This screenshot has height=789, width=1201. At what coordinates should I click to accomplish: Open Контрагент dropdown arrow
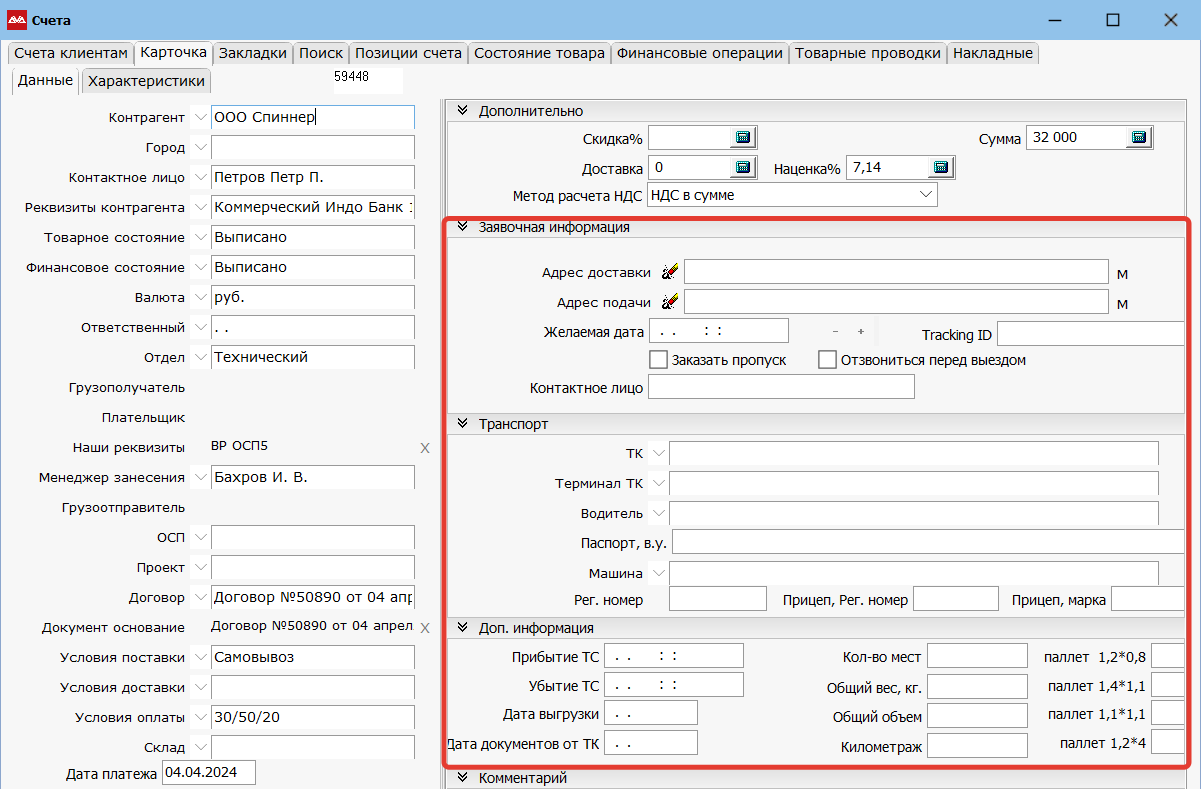[x=200, y=118]
